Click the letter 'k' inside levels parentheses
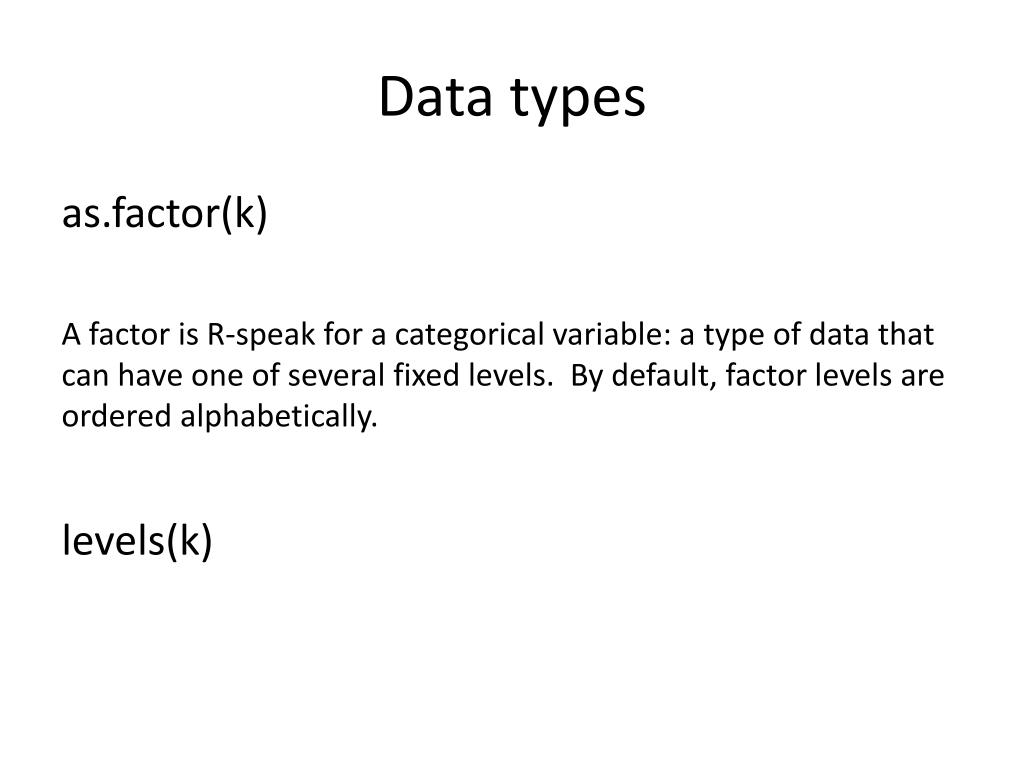The width and height of the screenshot is (1024, 768). coord(189,541)
